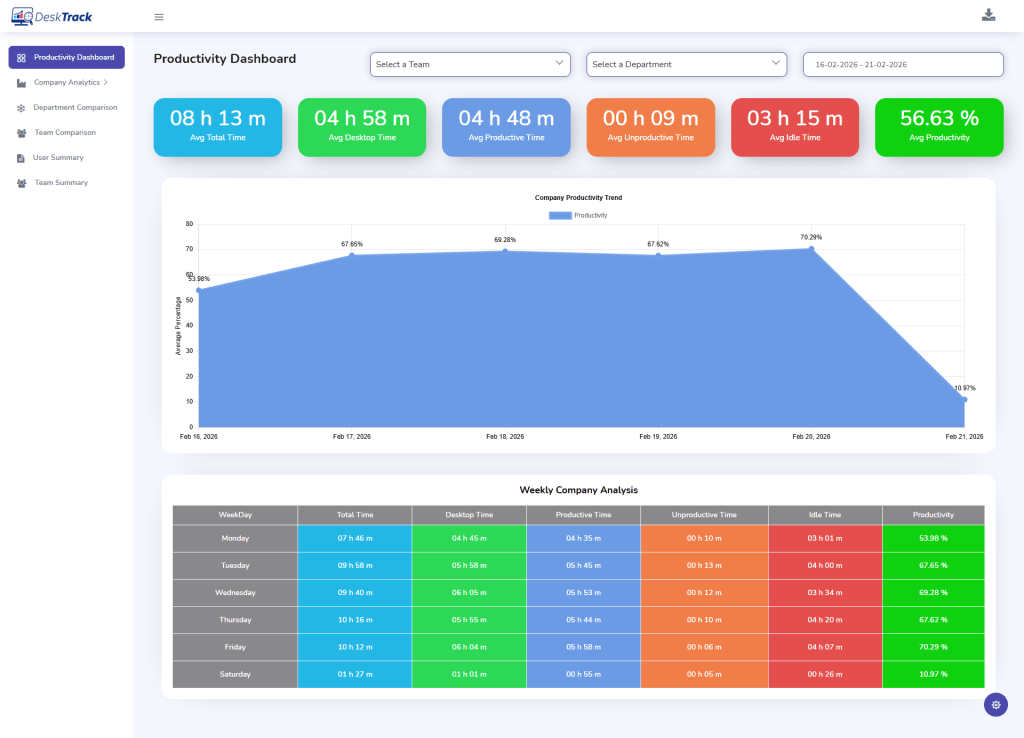Open User Summary via its document icon
The width and height of the screenshot is (1024, 738).
click(22, 157)
